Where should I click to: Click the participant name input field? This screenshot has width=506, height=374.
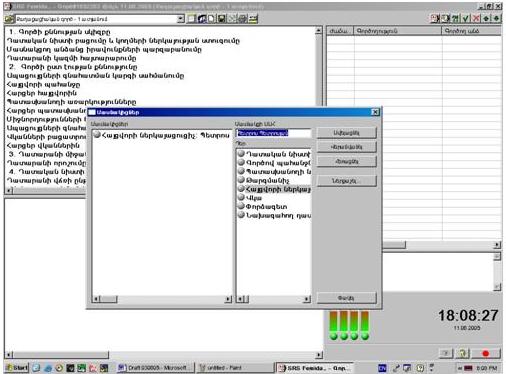[273, 133]
